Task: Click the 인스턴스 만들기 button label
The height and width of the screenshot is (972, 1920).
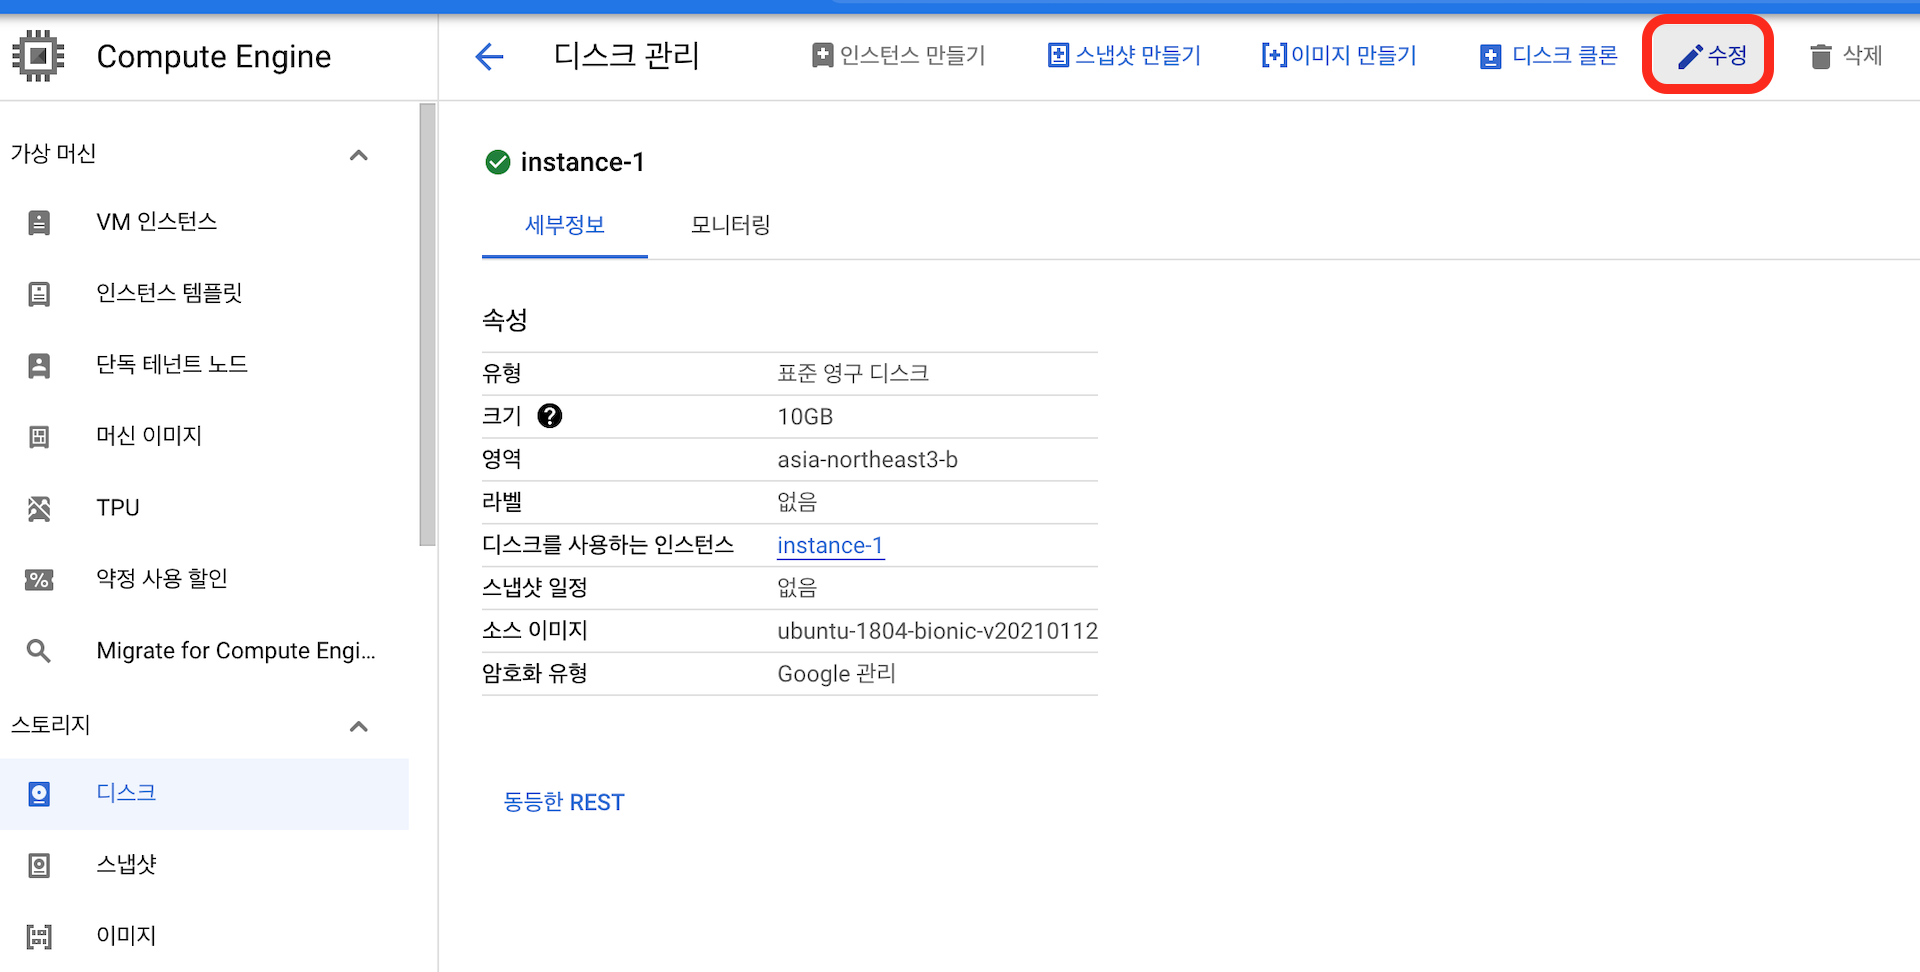Action: tap(913, 56)
